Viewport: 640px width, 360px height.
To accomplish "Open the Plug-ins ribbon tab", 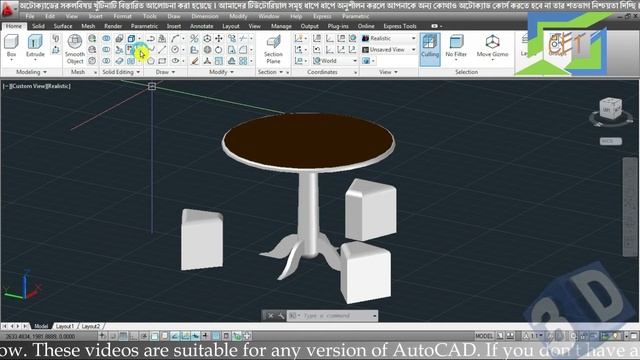I will [x=338, y=26].
